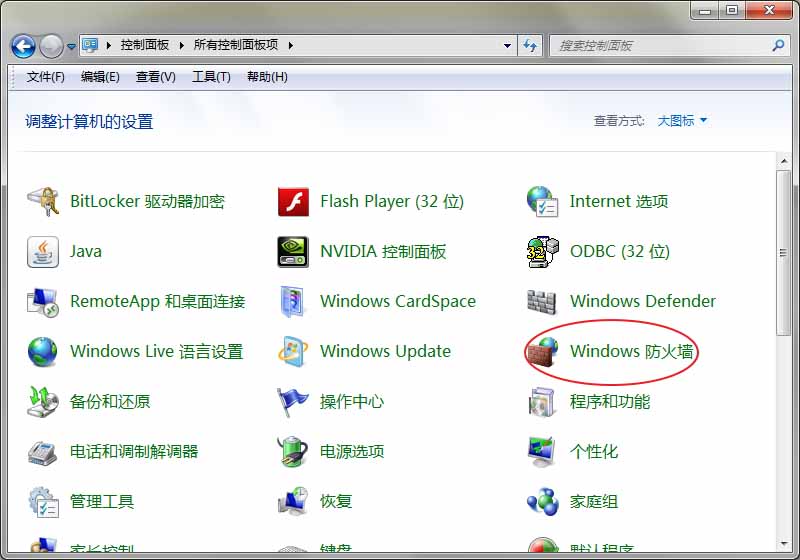Open the Windows 防火墙 link text

tap(632, 351)
